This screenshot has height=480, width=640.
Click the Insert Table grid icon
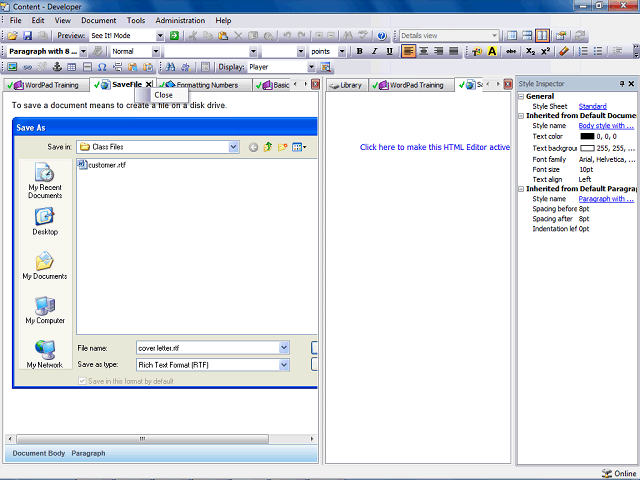(72, 67)
